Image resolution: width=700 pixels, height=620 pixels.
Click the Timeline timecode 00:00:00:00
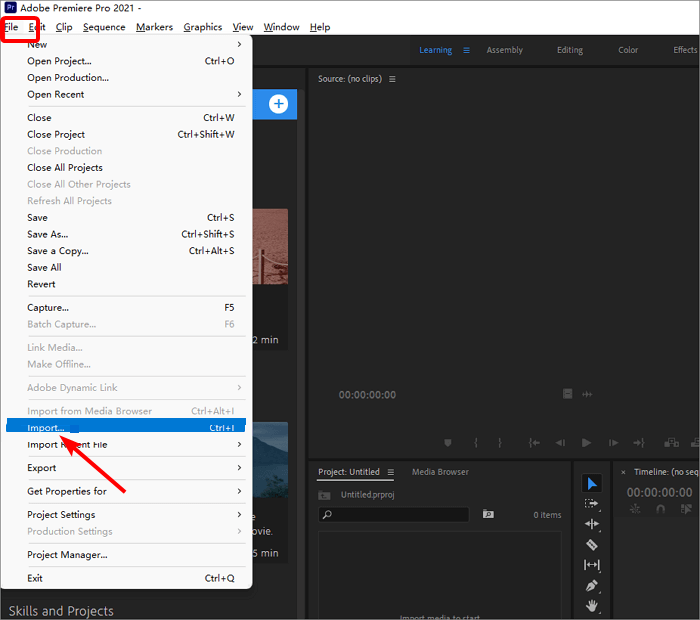click(x=659, y=492)
